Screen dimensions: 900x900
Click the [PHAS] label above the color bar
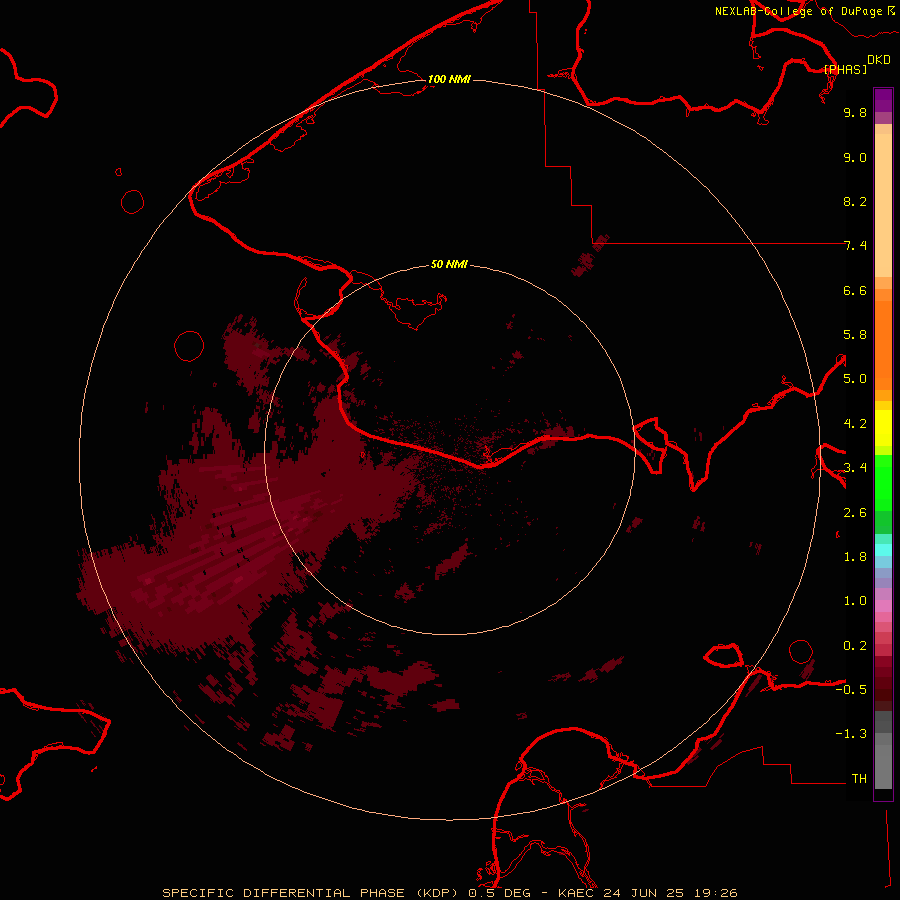[845, 69]
